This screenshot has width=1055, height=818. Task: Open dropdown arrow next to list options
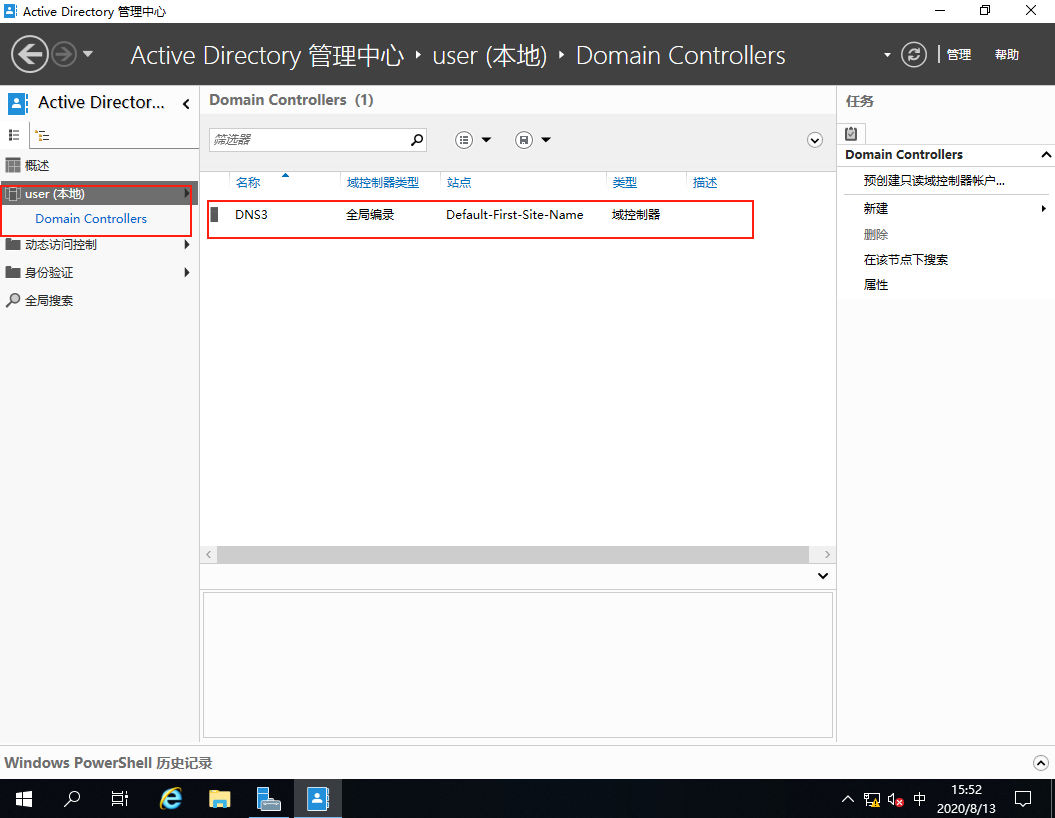click(x=486, y=140)
